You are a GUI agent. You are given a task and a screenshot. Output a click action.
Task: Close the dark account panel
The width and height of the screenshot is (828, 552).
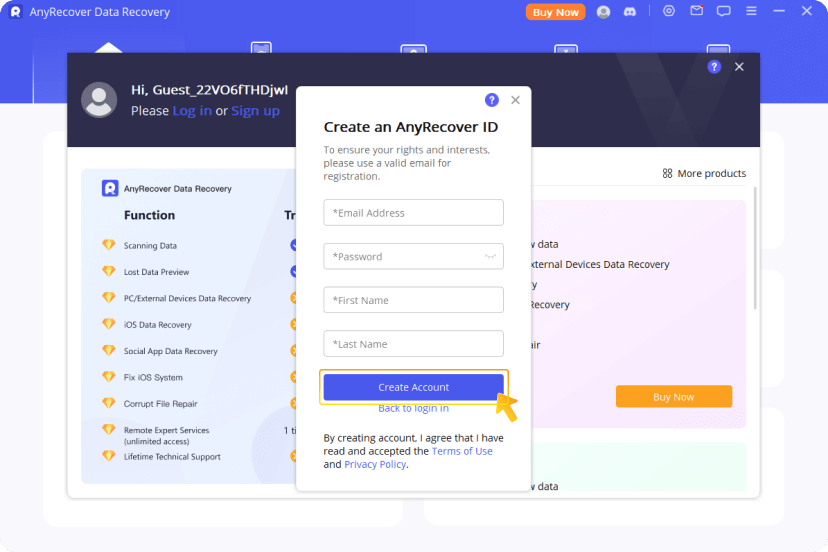point(739,67)
